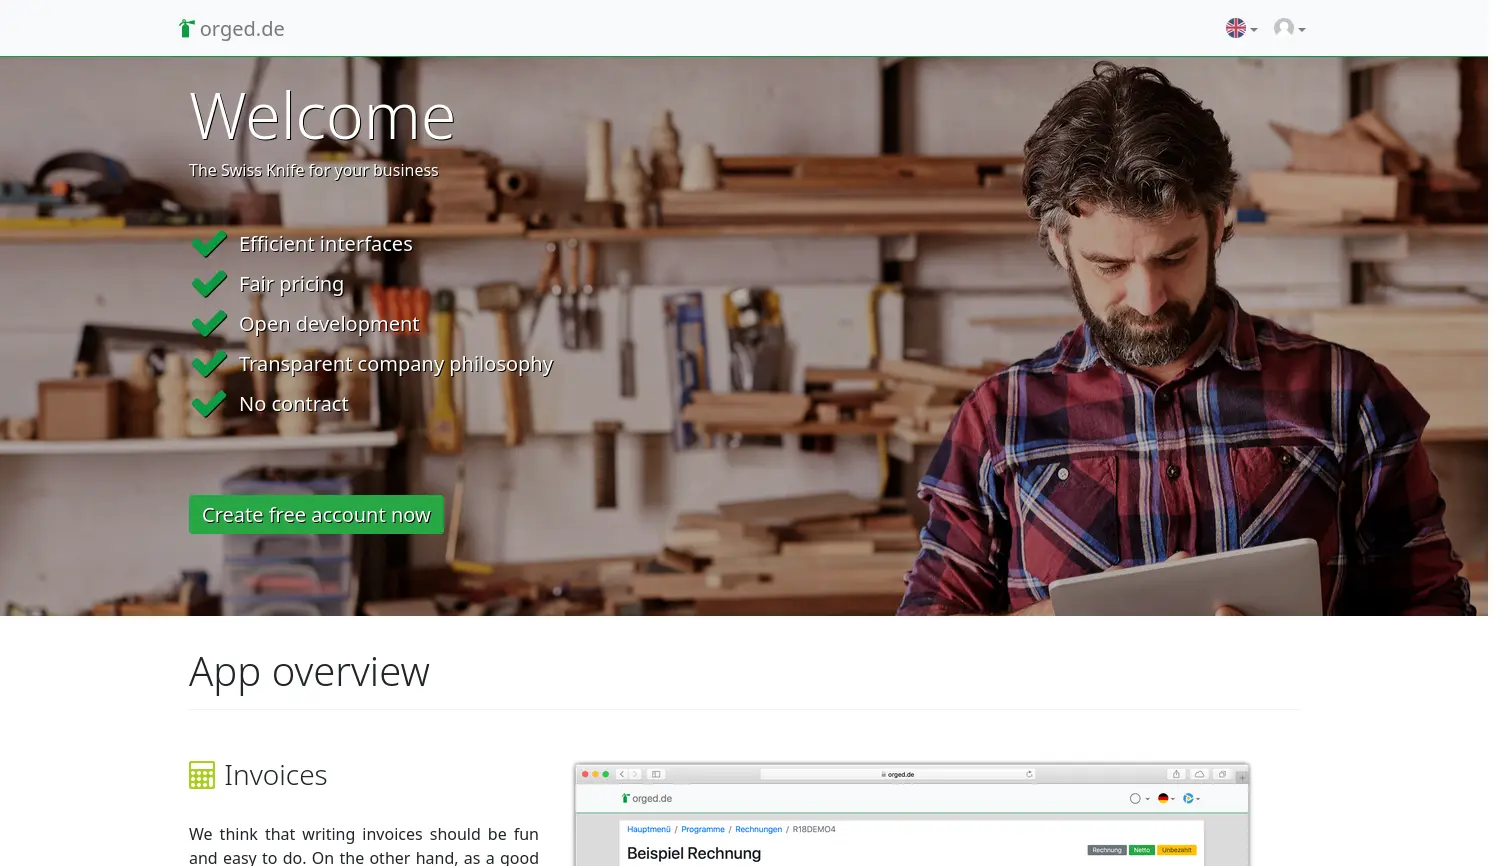Open the orged.de home link text

(242, 29)
